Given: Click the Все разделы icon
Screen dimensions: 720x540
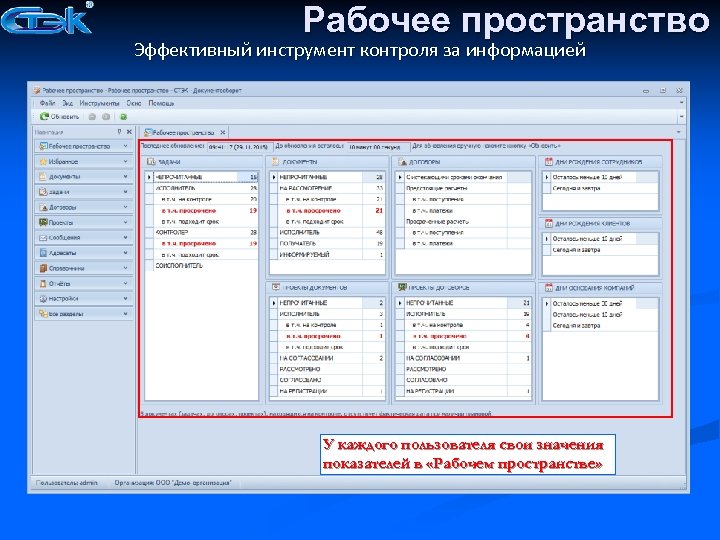Looking at the screenshot, I should [43, 314].
